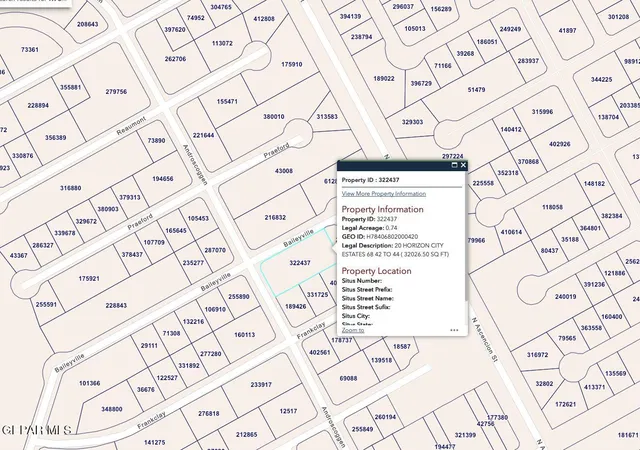Select parcel 175921 on the map

89,278
